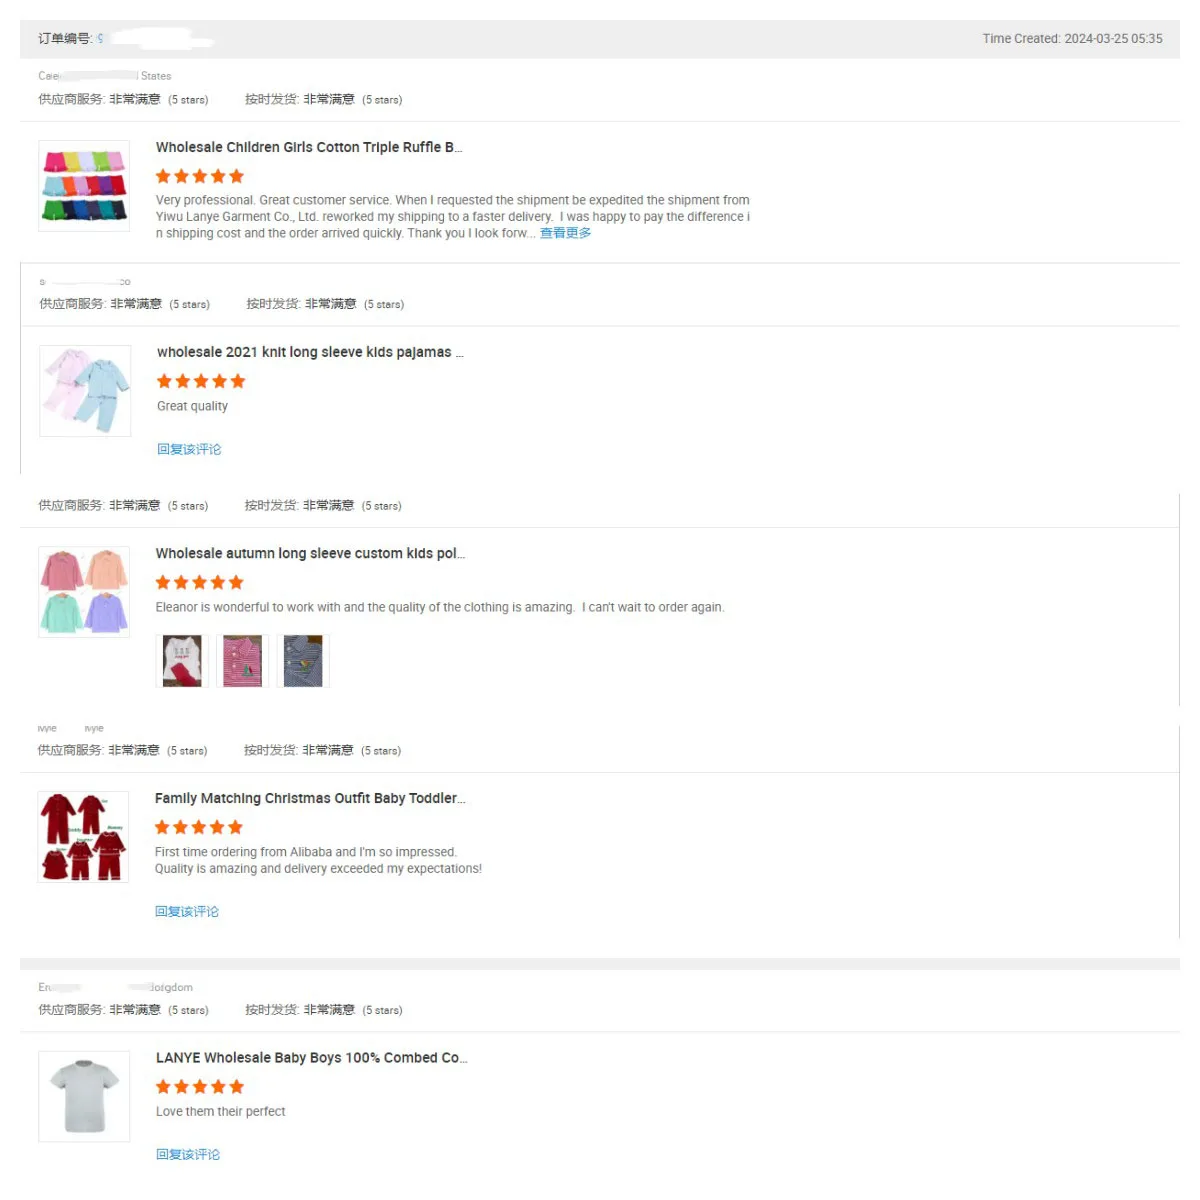Viewport: 1200px width, 1200px height.
Task: Click 回复该评论 under the 'Great quality' review
Action: [x=189, y=449]
